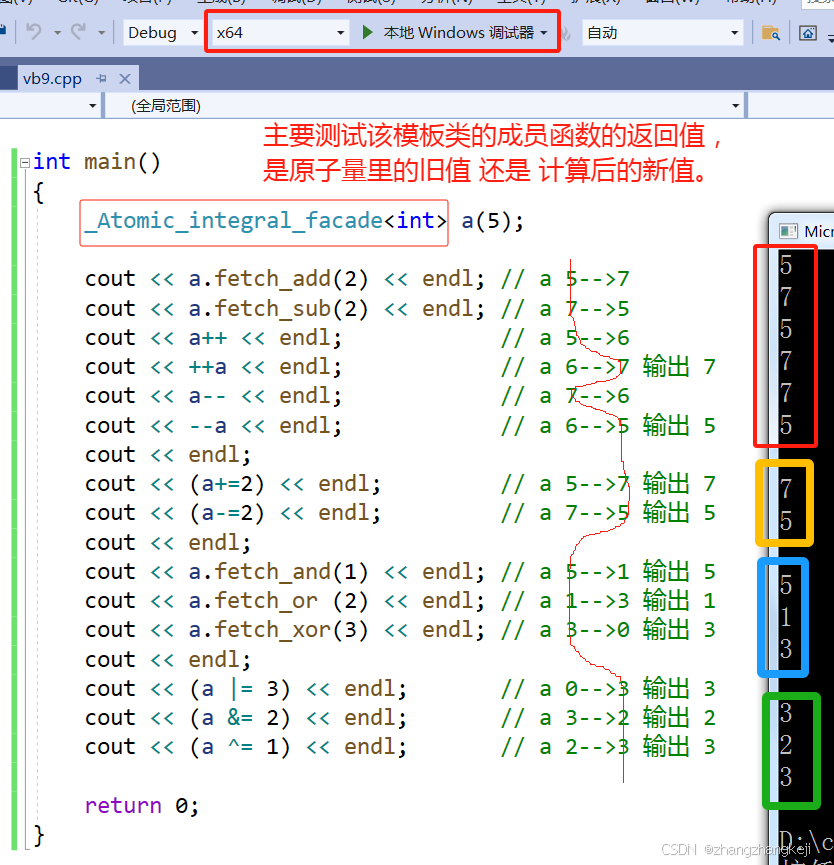The width and height of the screenshot is (834, 865).
Task: Launch 本地 Windows 调试器
Action: click(460, 31)
